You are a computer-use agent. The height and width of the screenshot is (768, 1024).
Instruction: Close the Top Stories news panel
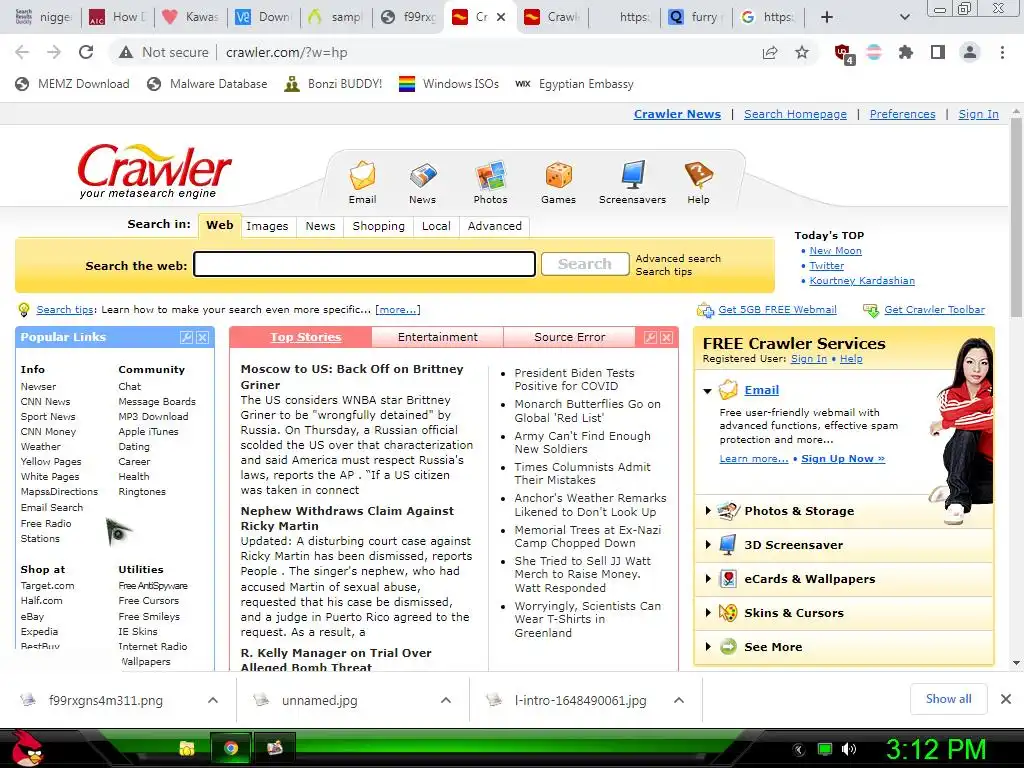point(666,337)
